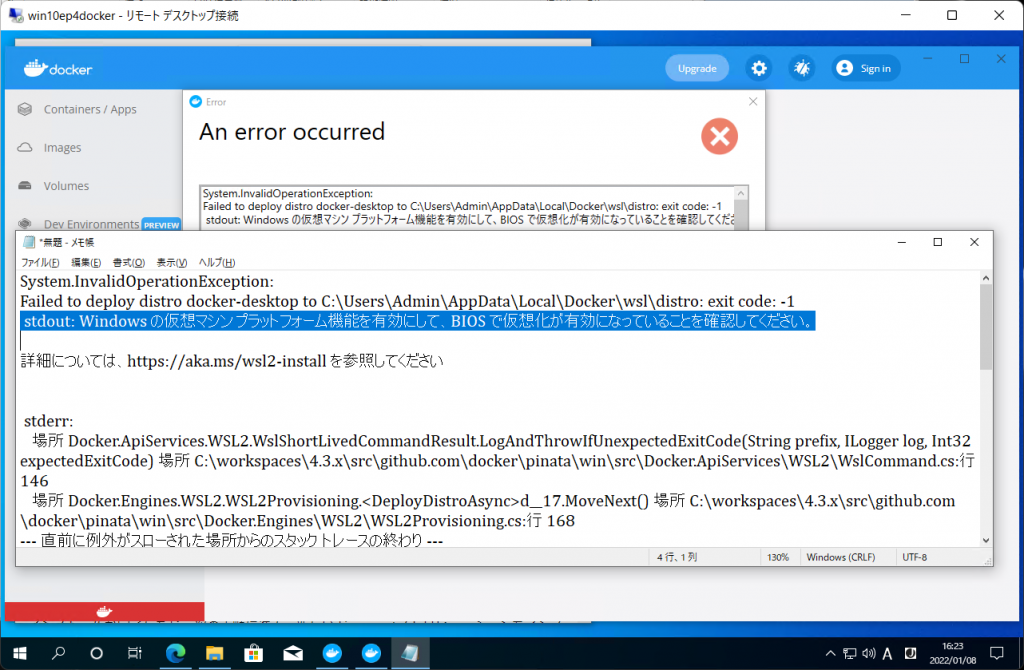
Task: Click Docker taskbar icon beside Mail
Action: [x=332, y=653]
